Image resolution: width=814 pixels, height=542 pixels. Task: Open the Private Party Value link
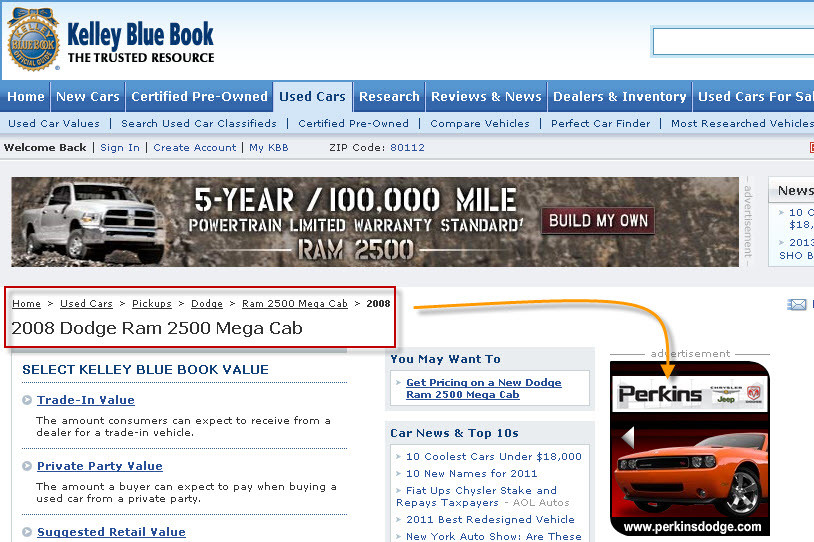pyautogui.click(x=100, y=466)
